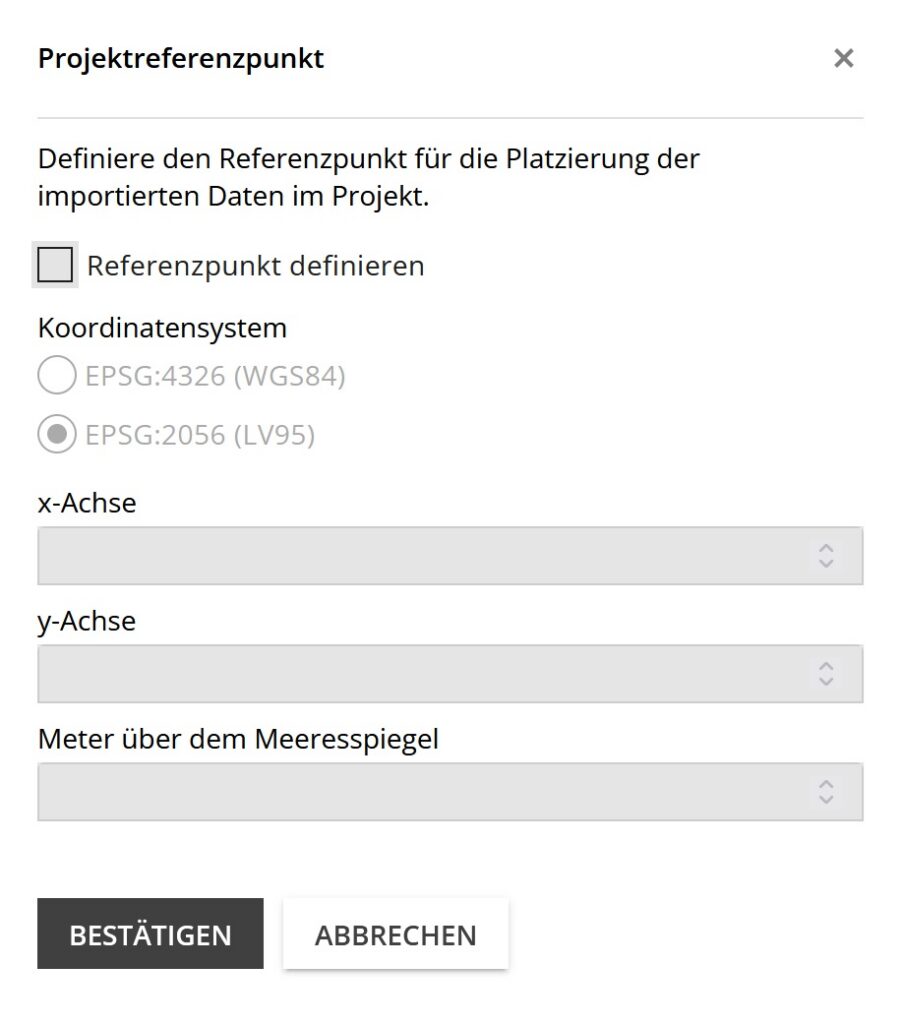Click the Meter über dem Meeresspiegel label
The width and height of the screenshot is (902, 1024).
click(238, 739)
